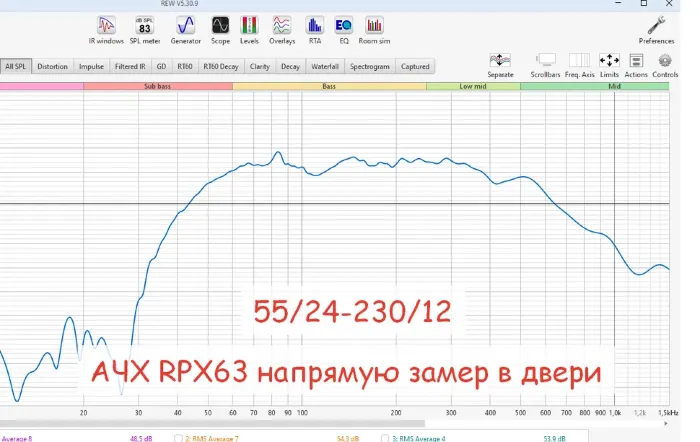700x442 pixels.
Task: Click the 54,3 dB legend value
Action: point(348,438)
